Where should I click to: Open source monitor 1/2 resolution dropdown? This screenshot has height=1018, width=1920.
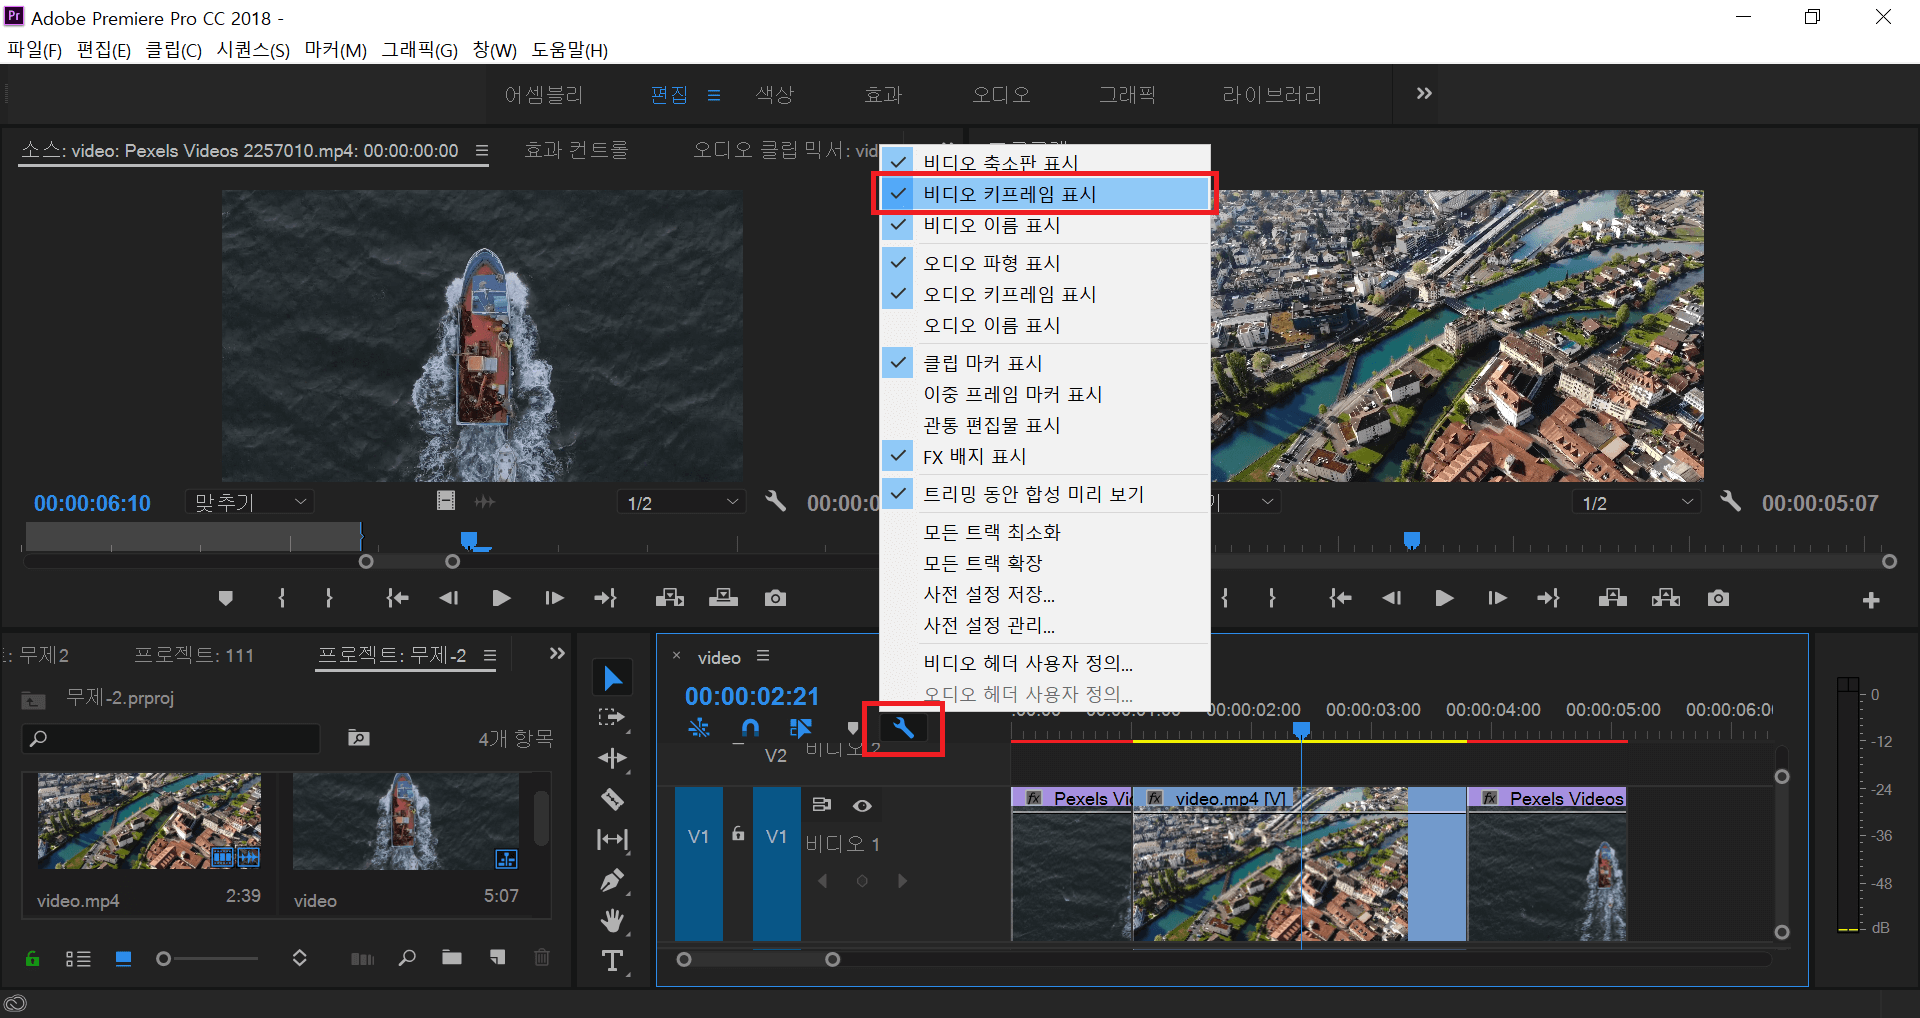pos(682,502)
